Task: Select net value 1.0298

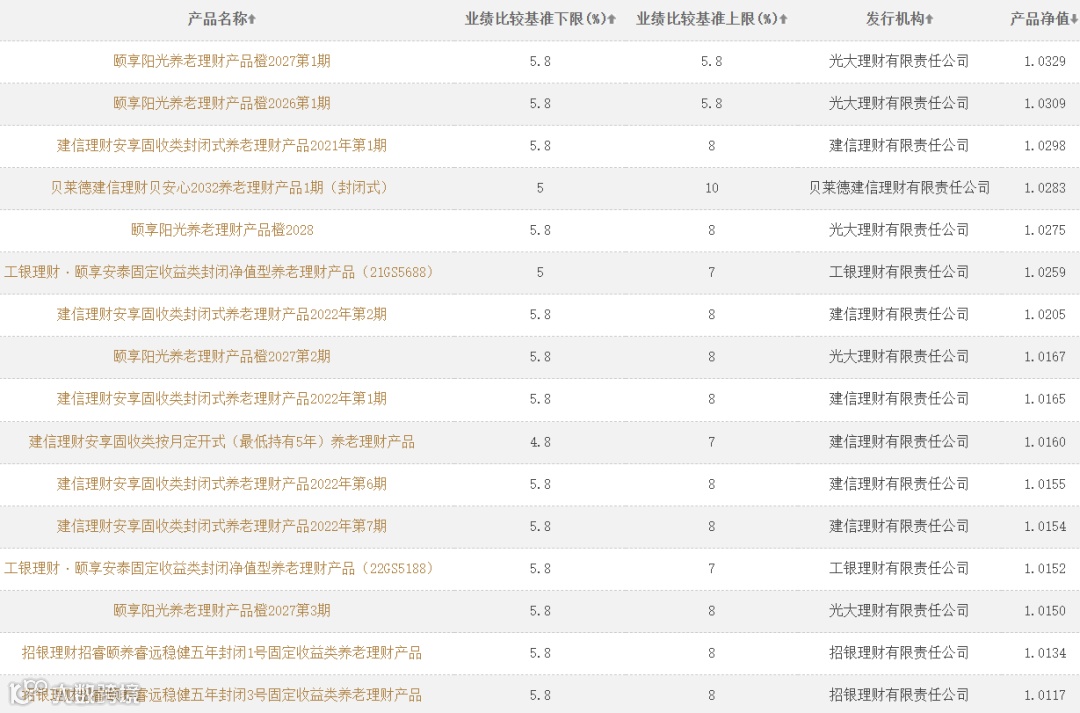Action: tap(1045, 146)
